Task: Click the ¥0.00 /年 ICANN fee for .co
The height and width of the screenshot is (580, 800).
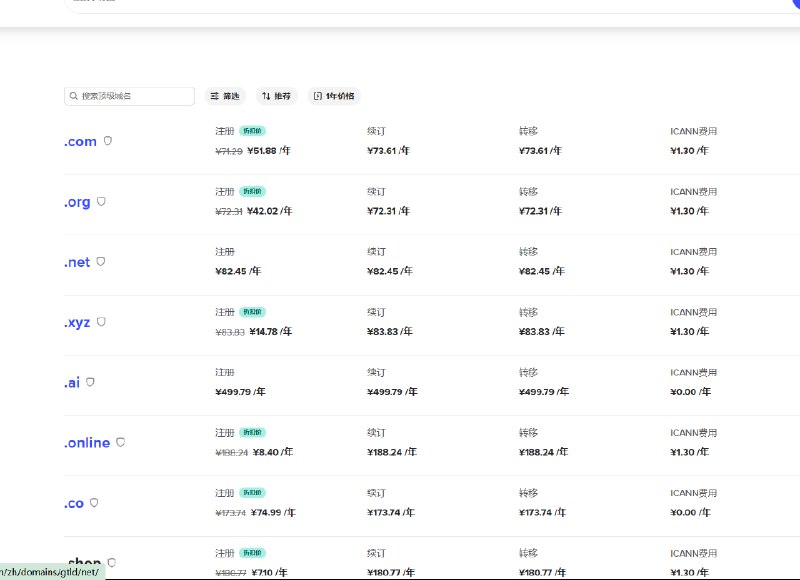Action: [691, 512]
